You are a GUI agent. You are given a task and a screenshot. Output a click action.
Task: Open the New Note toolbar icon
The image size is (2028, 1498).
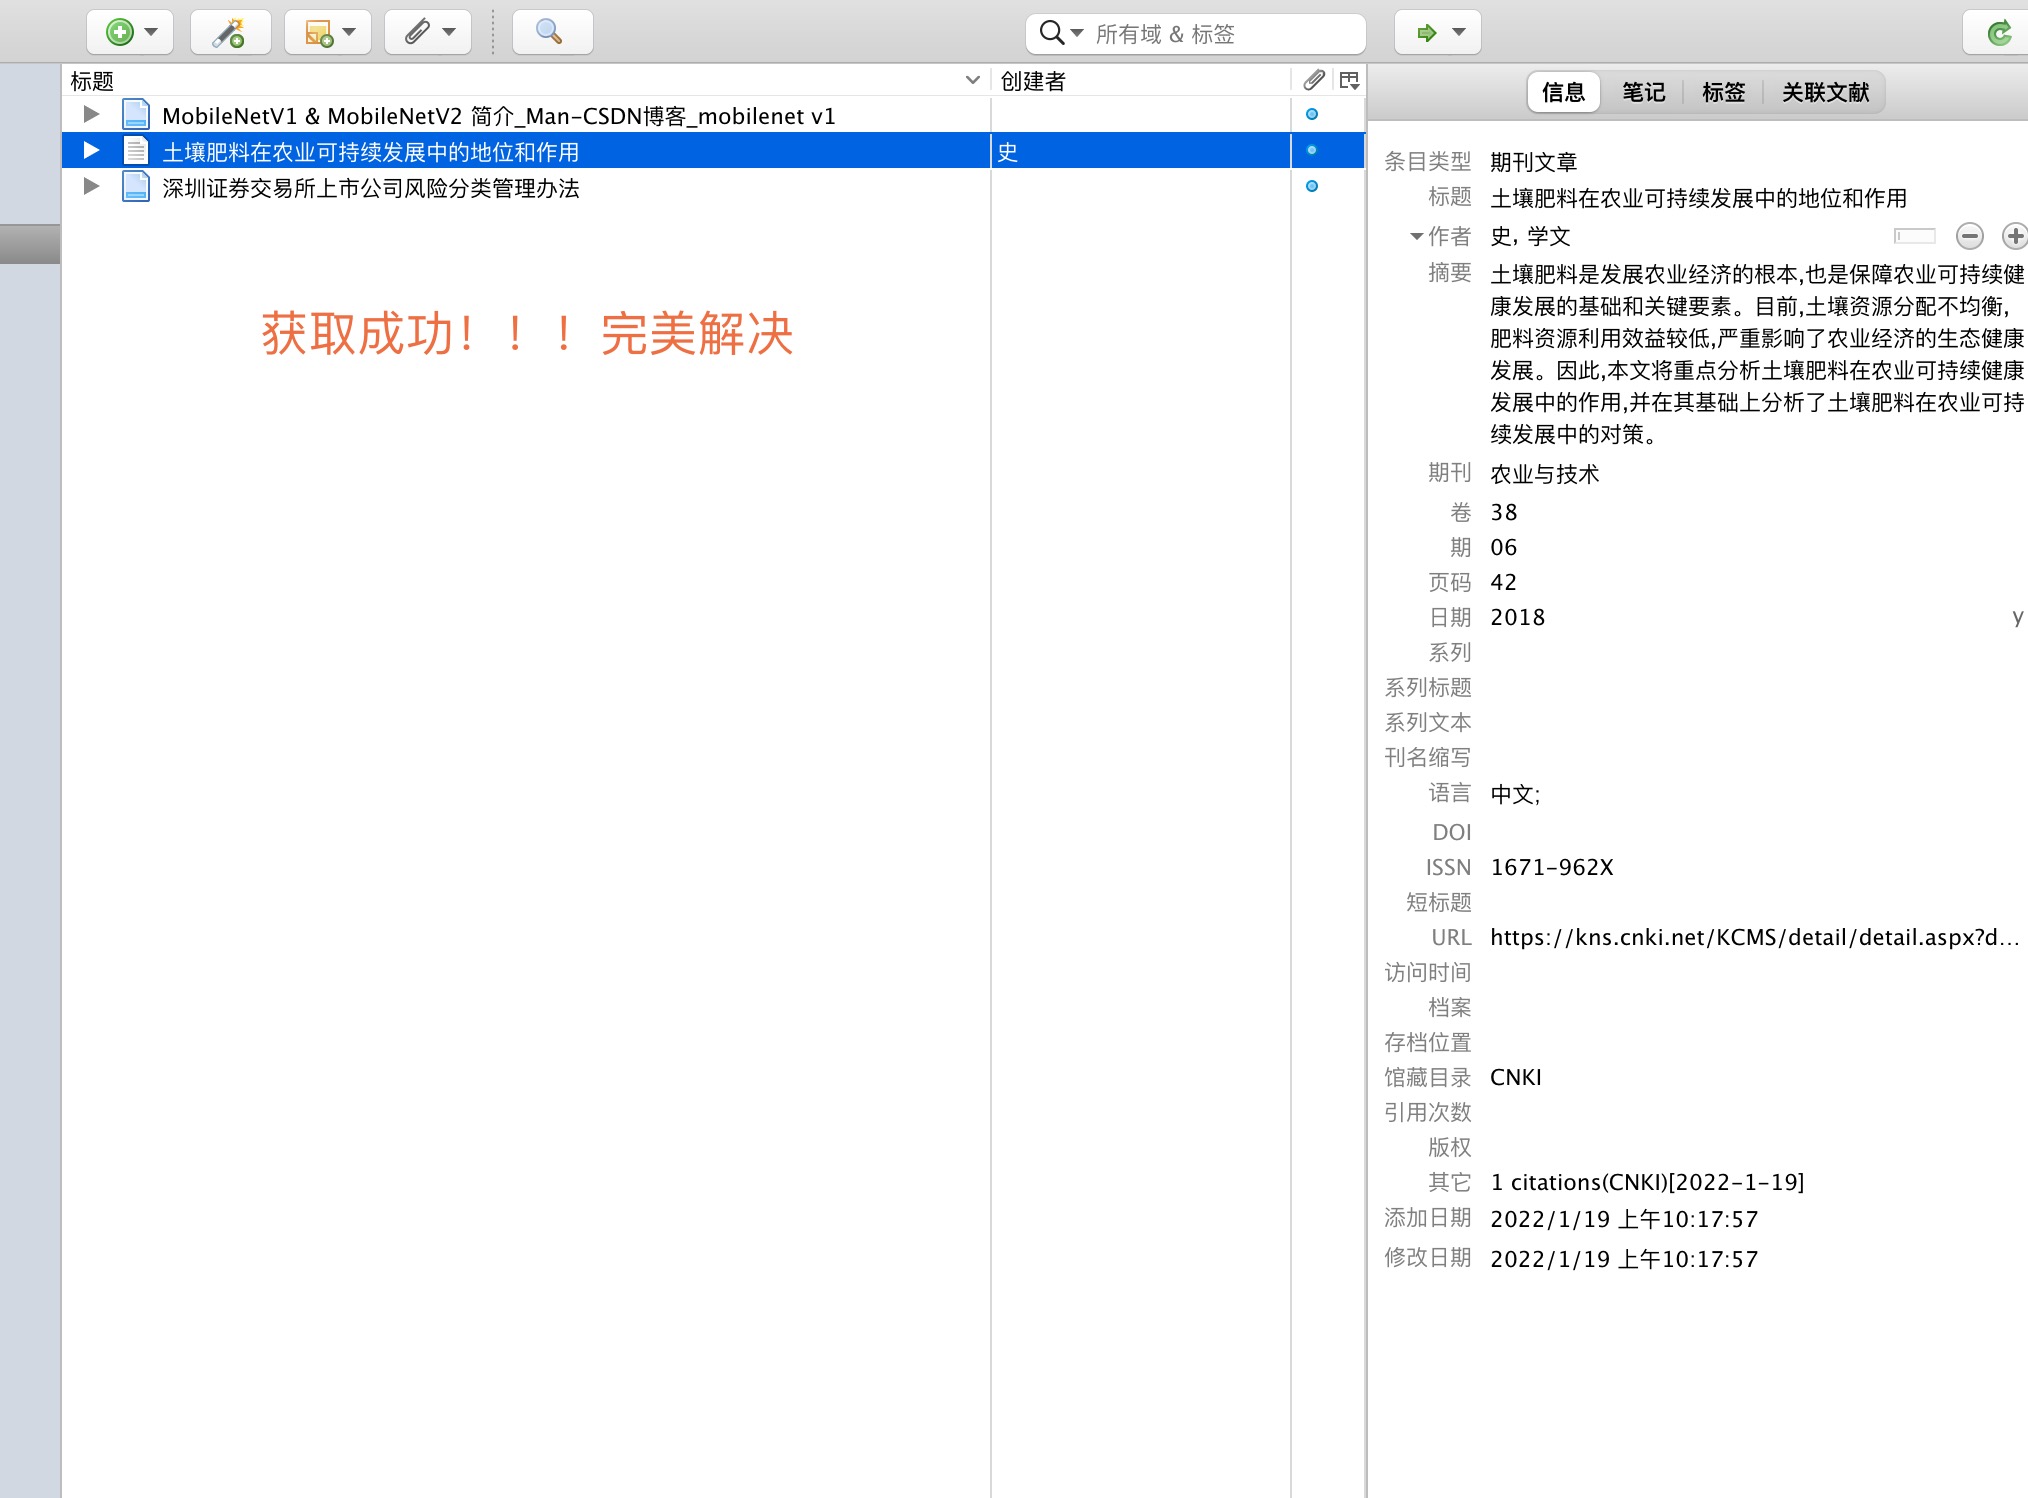pos(319,33)
